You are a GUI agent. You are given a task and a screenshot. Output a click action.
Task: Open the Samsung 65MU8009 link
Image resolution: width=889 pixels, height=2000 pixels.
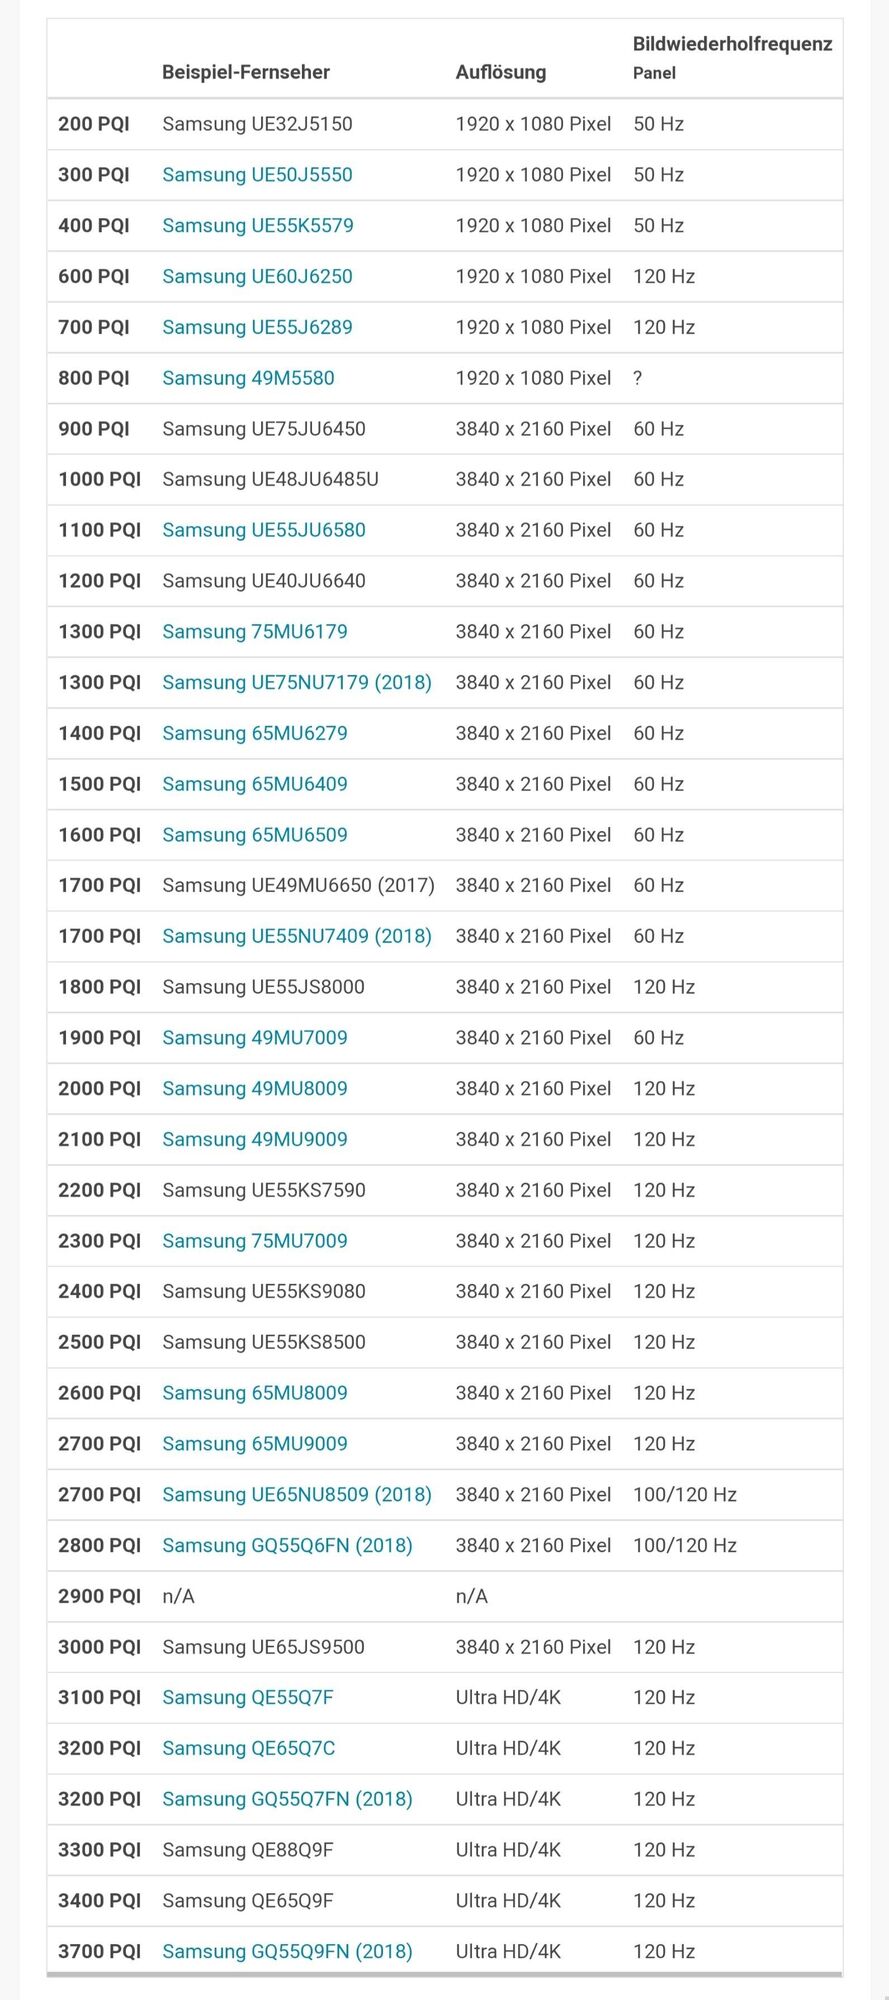tap(255, 1393)
